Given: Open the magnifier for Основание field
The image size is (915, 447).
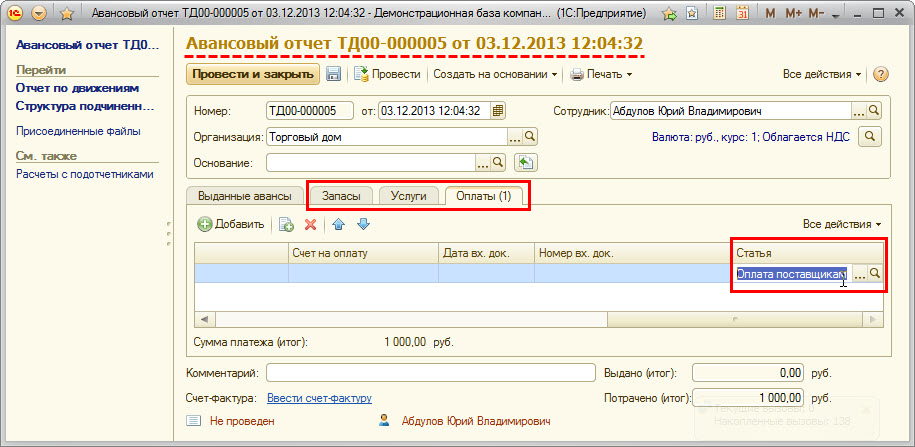Looking at the screenshot, I should pos(498,163).
